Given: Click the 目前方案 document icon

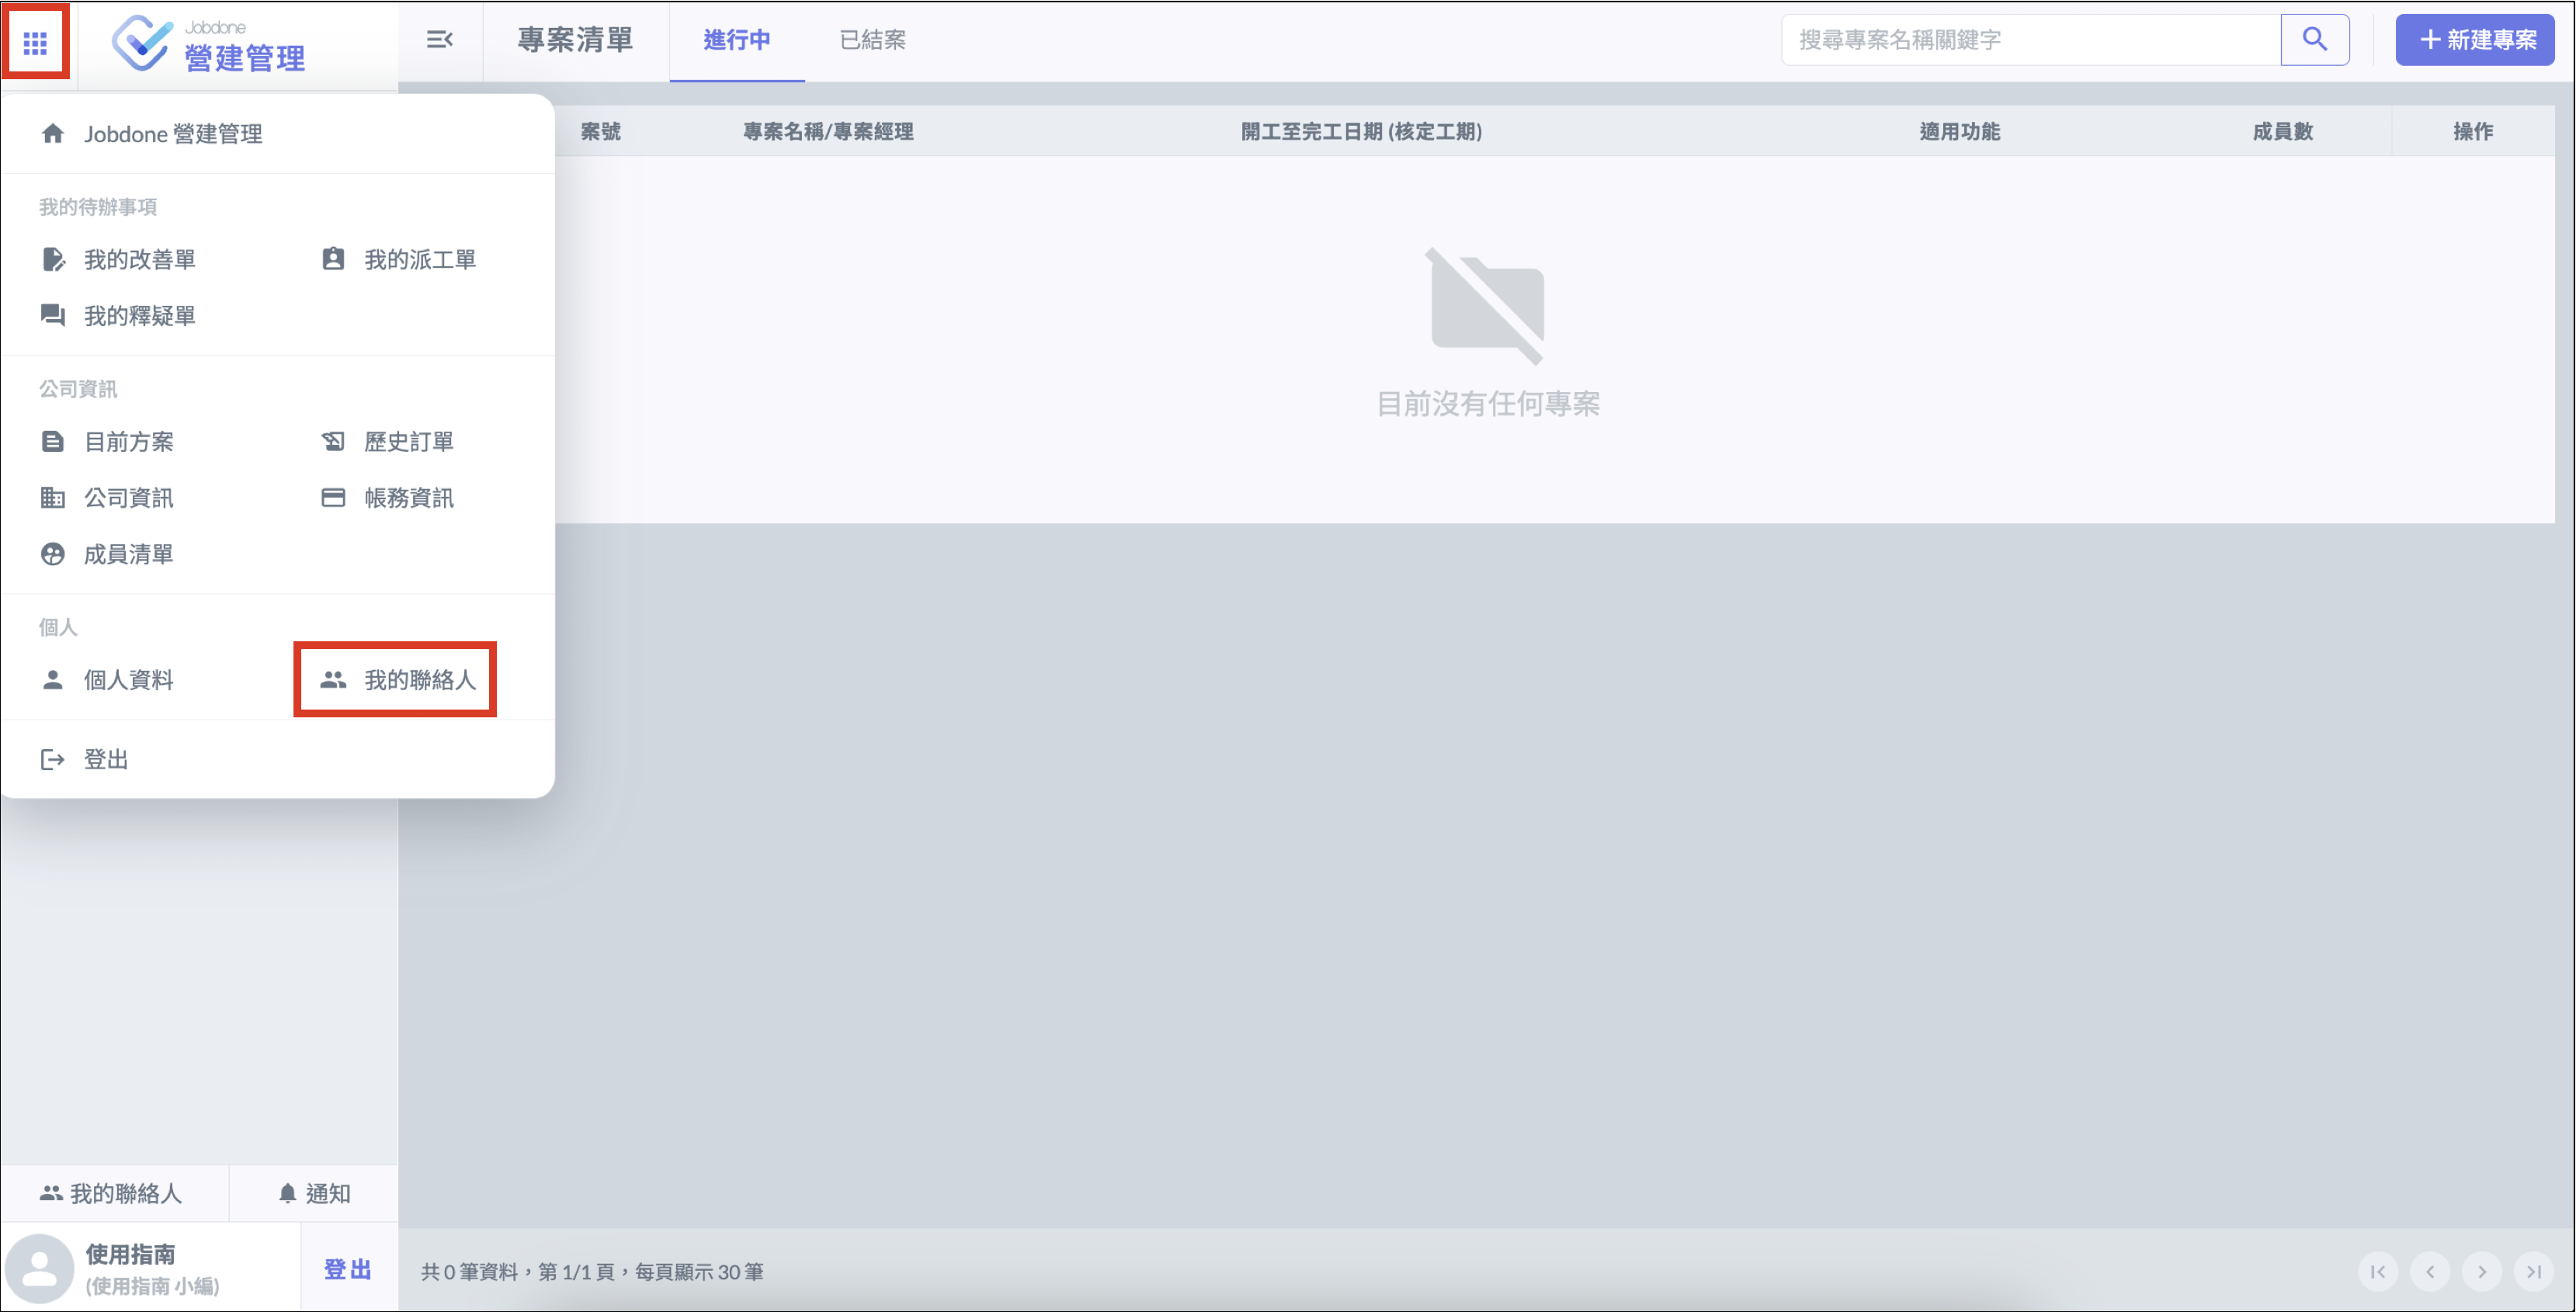Looking at the screenshot, I should pos(53,442).
